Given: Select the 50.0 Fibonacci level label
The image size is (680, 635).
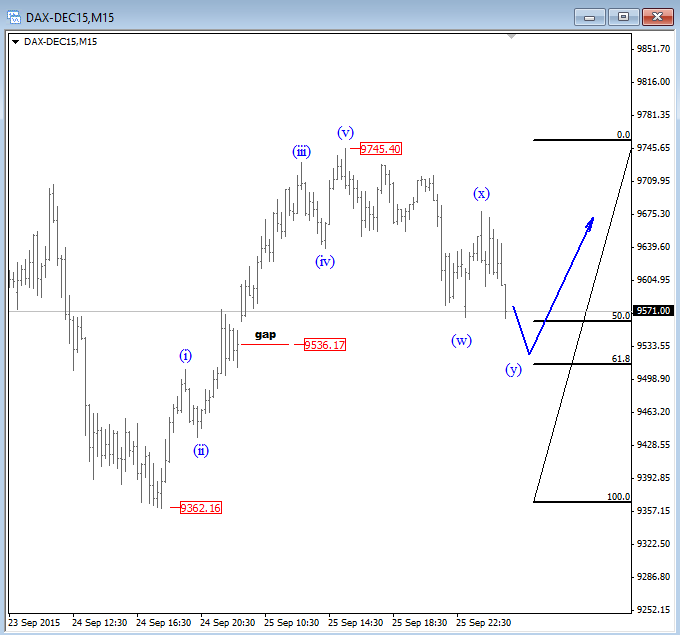Looking at the screenshot, I should (620, 315).
